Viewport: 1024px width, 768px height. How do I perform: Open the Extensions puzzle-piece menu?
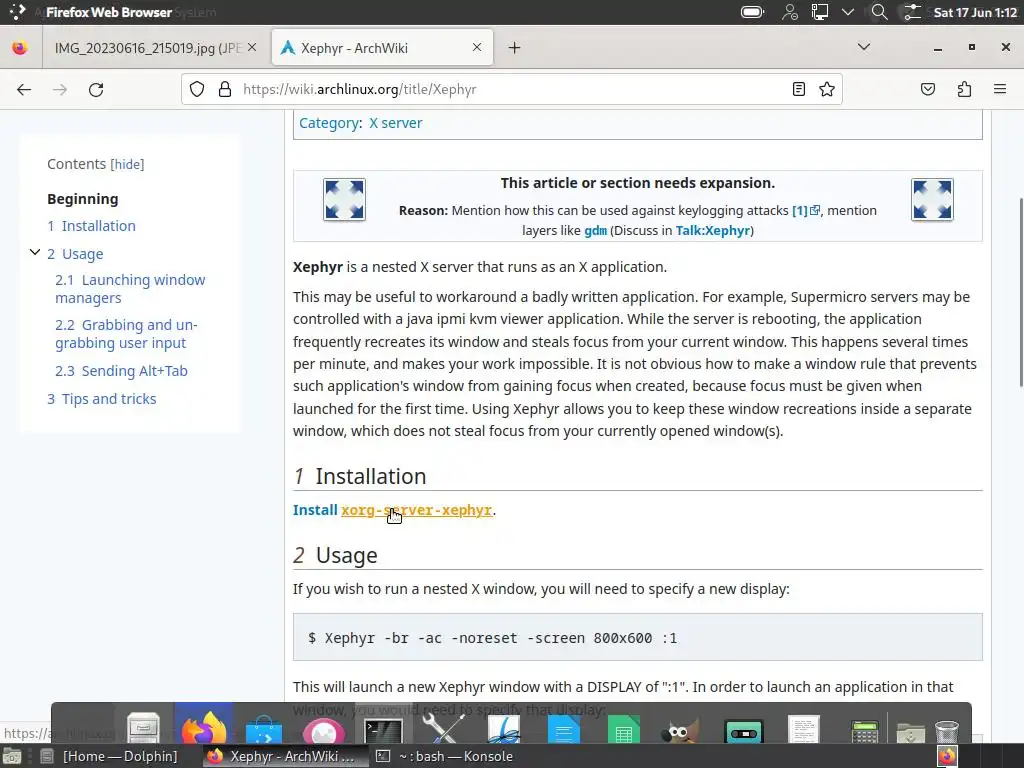click(964, 89)
